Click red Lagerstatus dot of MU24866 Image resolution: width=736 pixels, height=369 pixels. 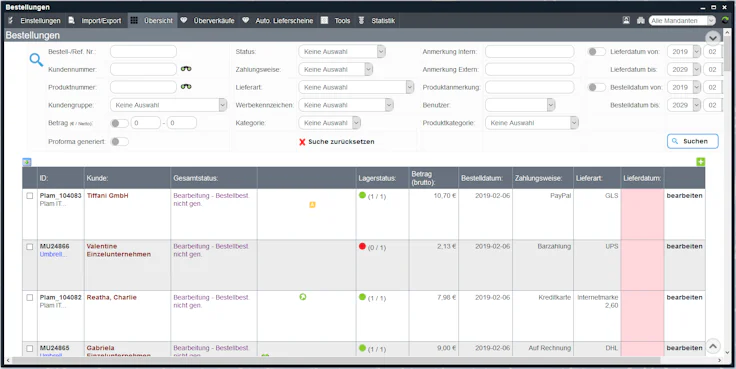[362, 246]
